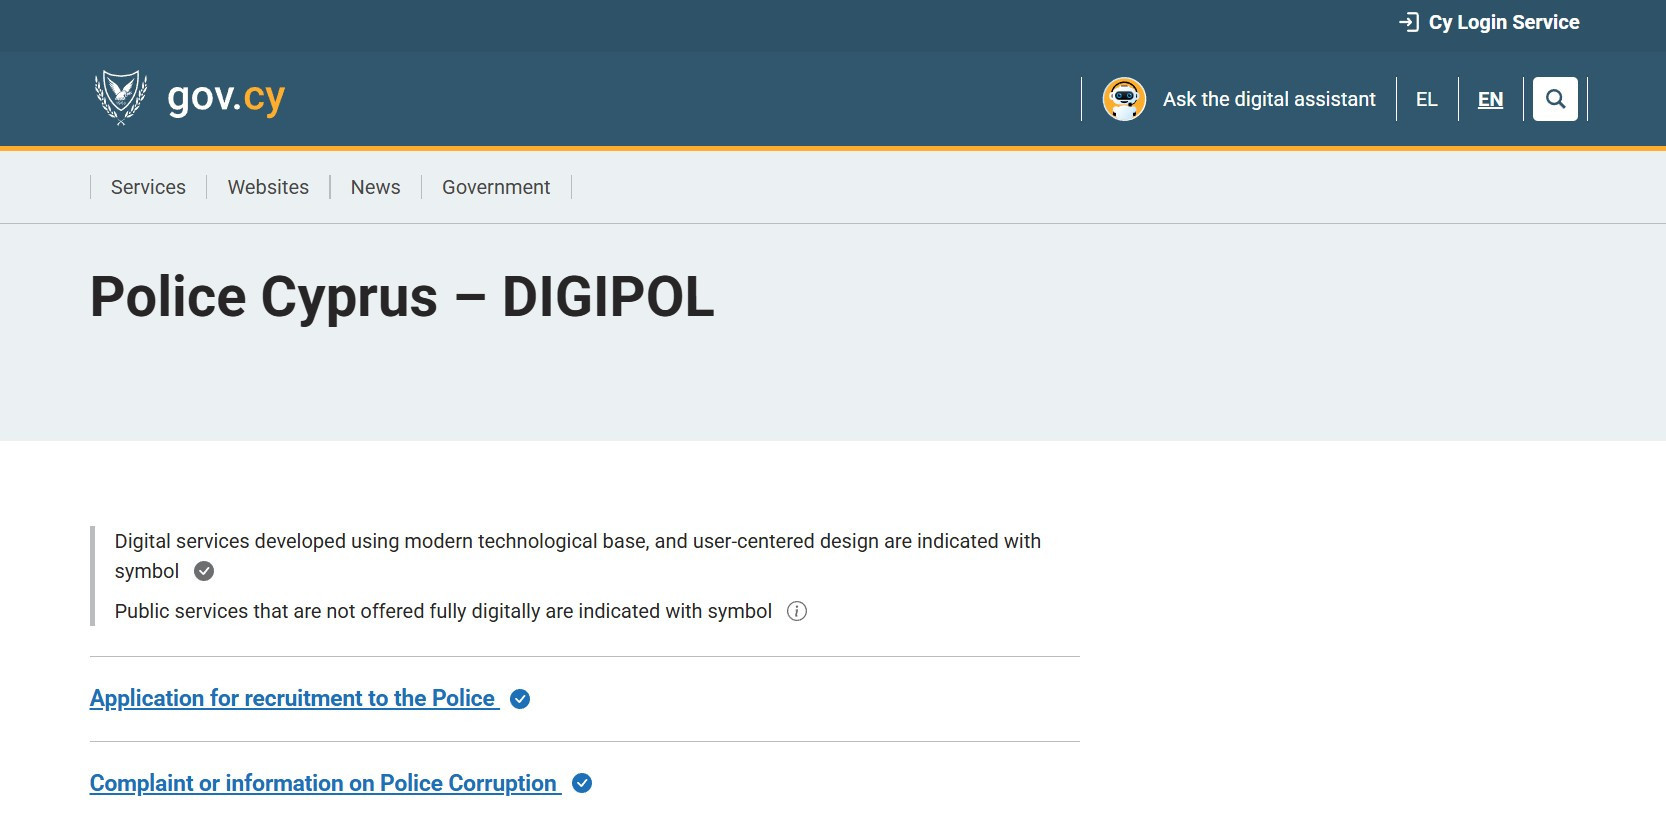The height and width of the screenshot is (817, 1666).
Task: Click the blue checkmark beside Application for recruitment
Action: [x=520, y=699]
